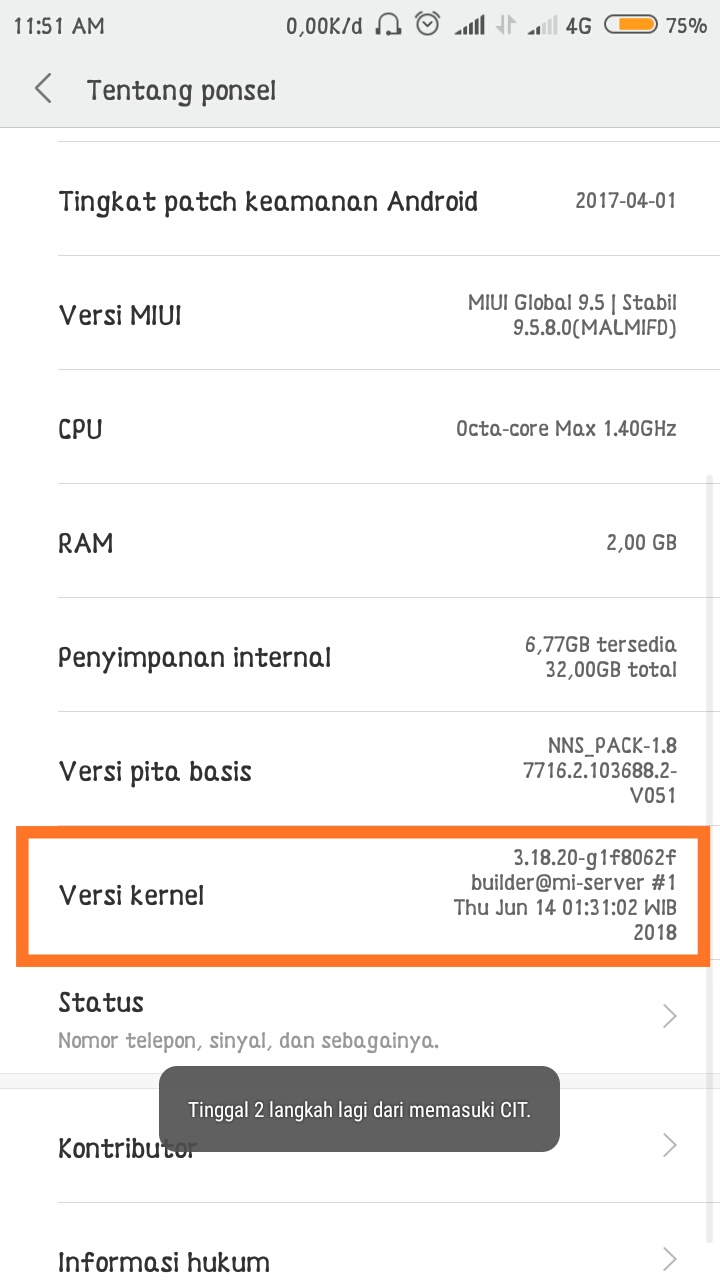Expand Kontributor with its chevron

click(x=670, y=1145)
